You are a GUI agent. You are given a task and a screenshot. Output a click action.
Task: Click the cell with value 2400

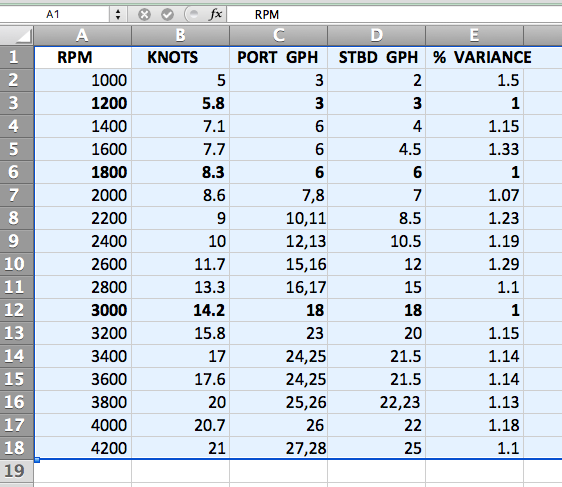tap(83, 241)
